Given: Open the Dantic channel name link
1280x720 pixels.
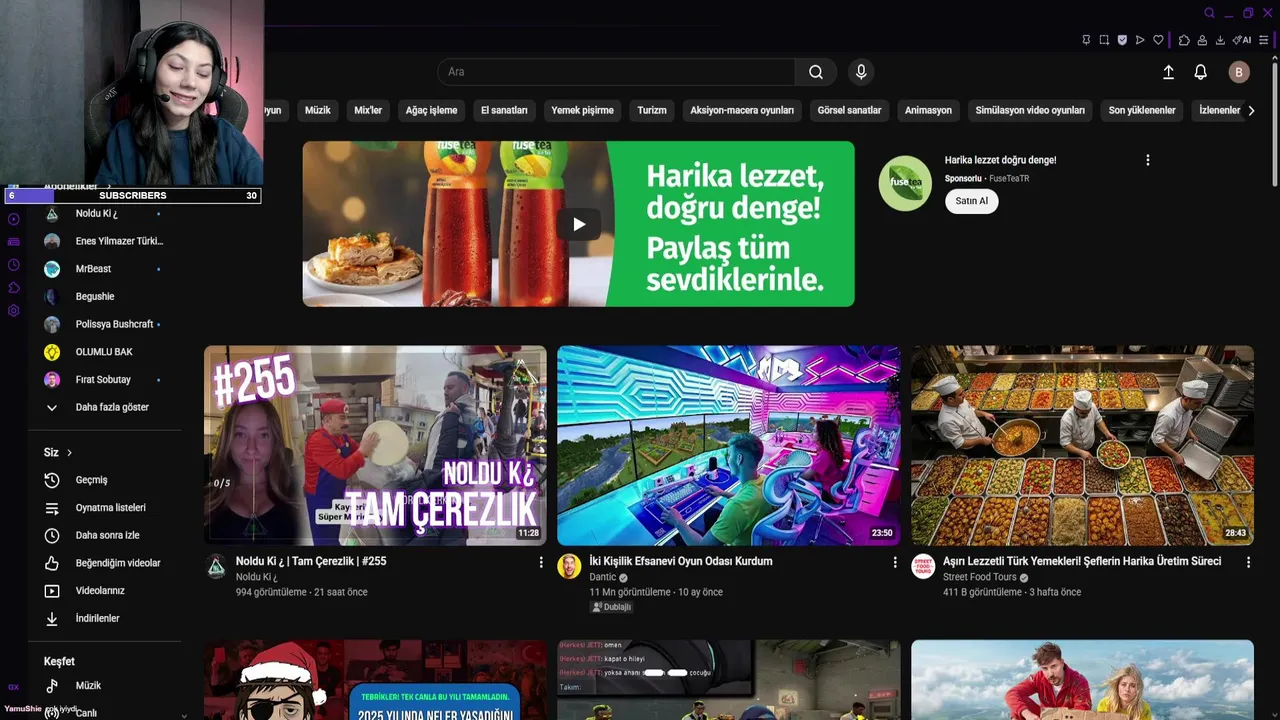Looking at the screenshot, I should point(603,577).
